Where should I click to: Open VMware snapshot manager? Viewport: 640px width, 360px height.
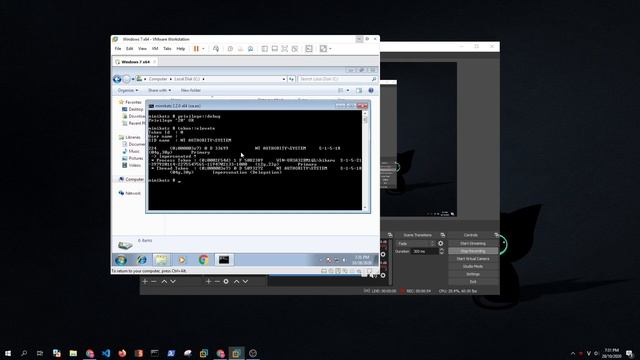coord(251,49)
